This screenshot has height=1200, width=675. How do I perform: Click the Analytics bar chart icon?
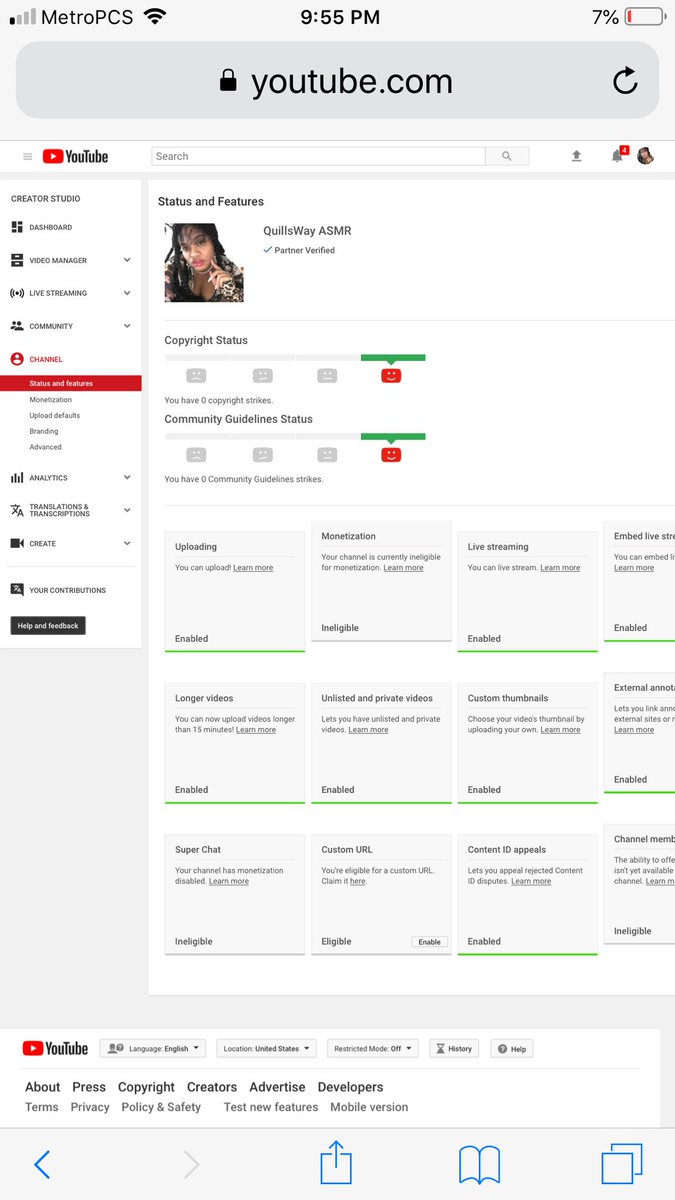(17, 478)
